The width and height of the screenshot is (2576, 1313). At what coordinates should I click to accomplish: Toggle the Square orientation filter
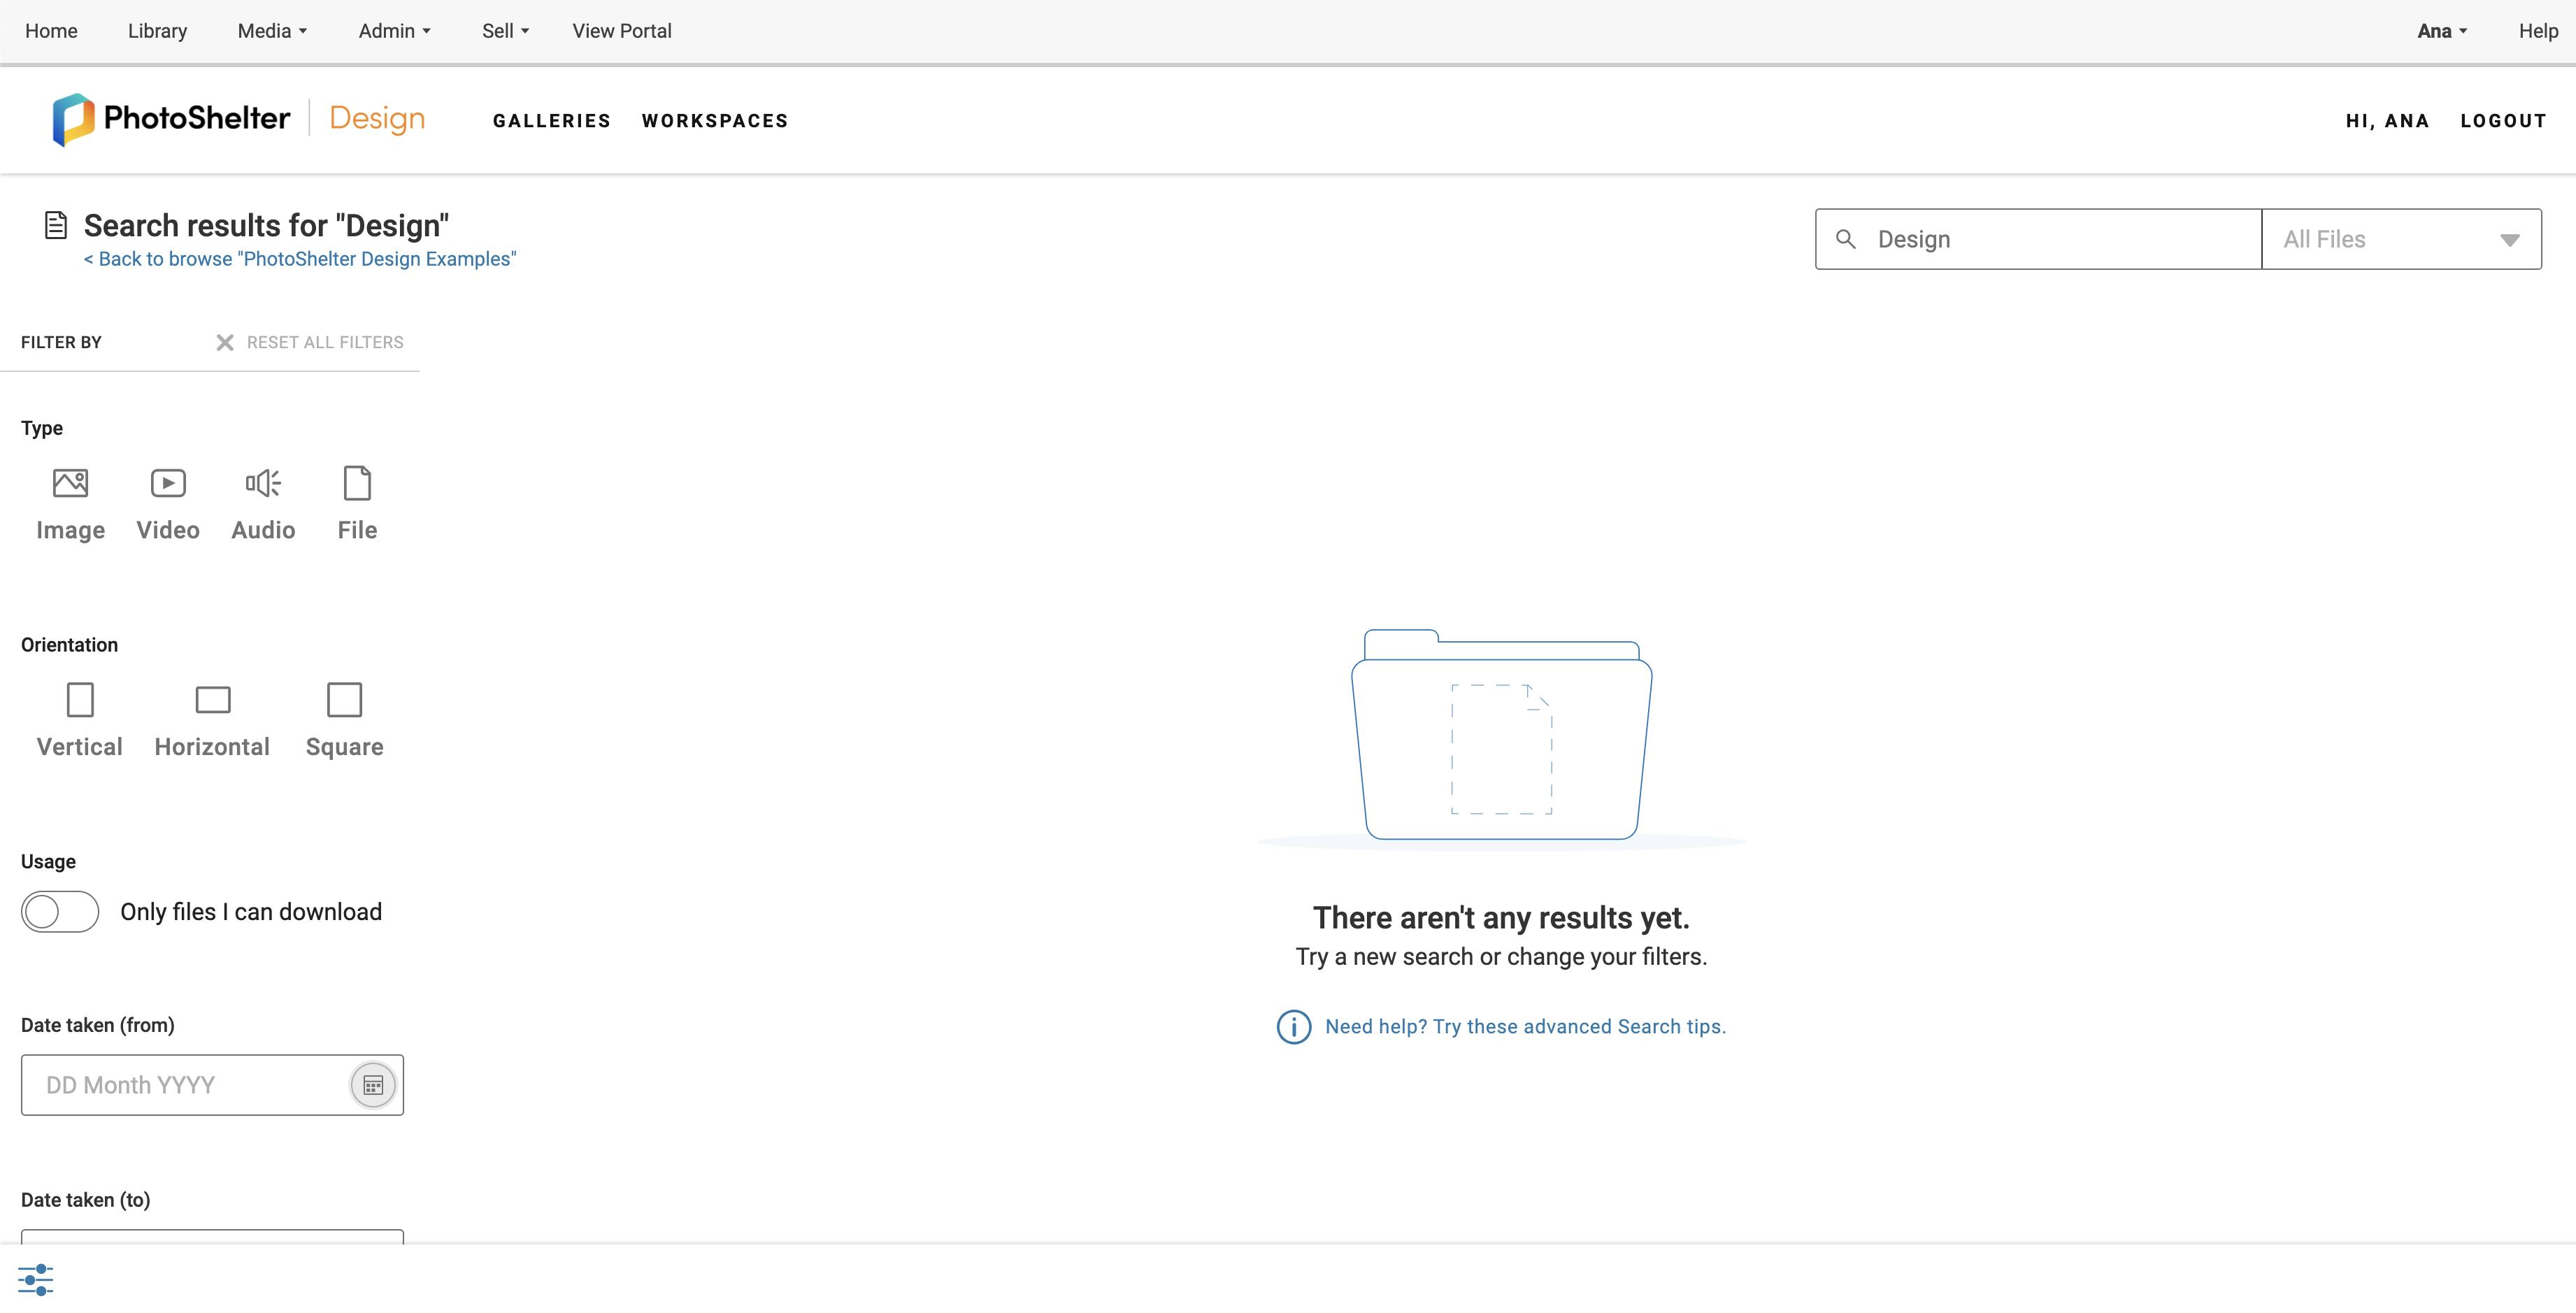point(344,700)
